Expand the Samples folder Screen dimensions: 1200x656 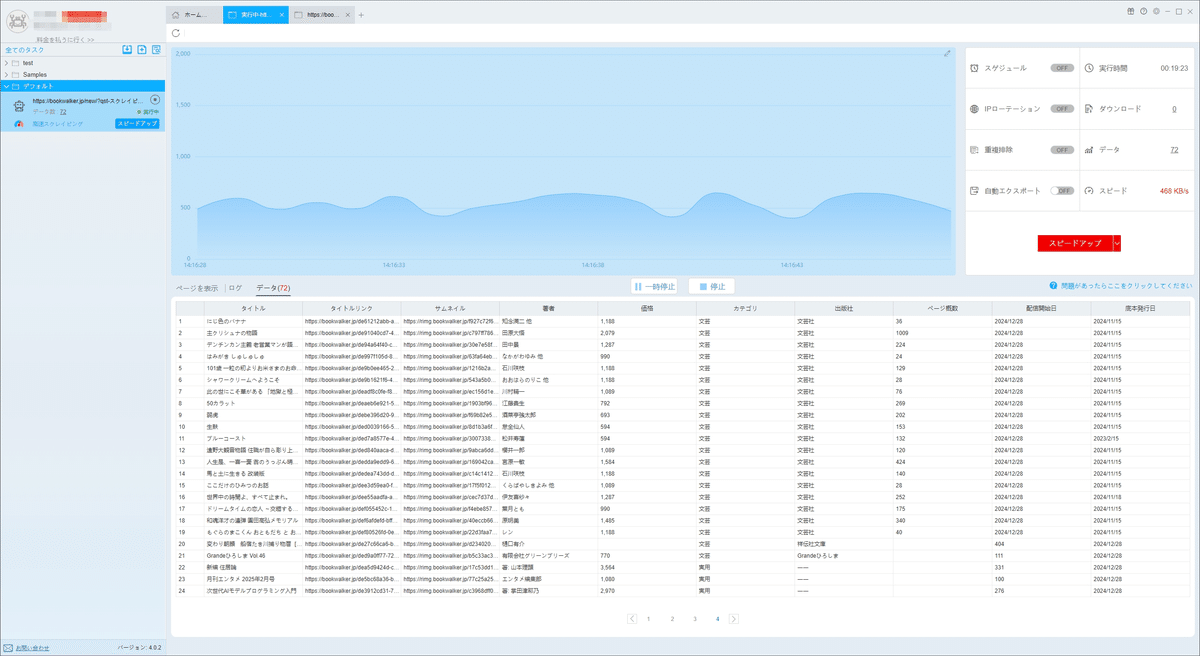pos(6,75)
